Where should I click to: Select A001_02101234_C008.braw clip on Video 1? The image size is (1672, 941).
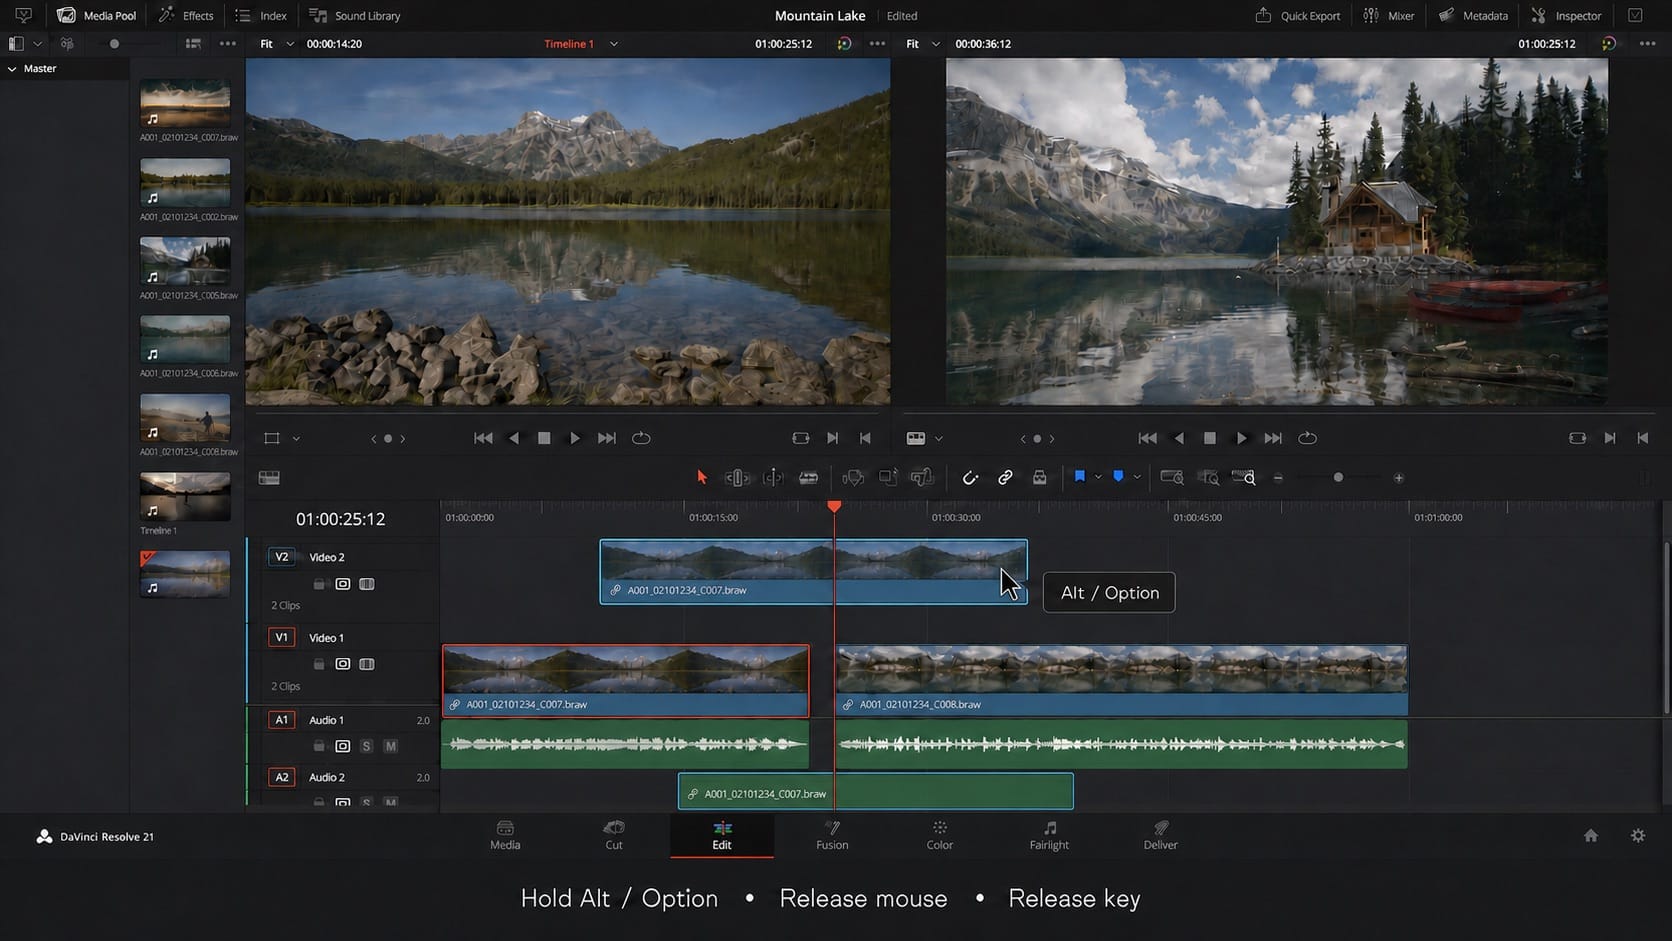tap(1121, 680)
